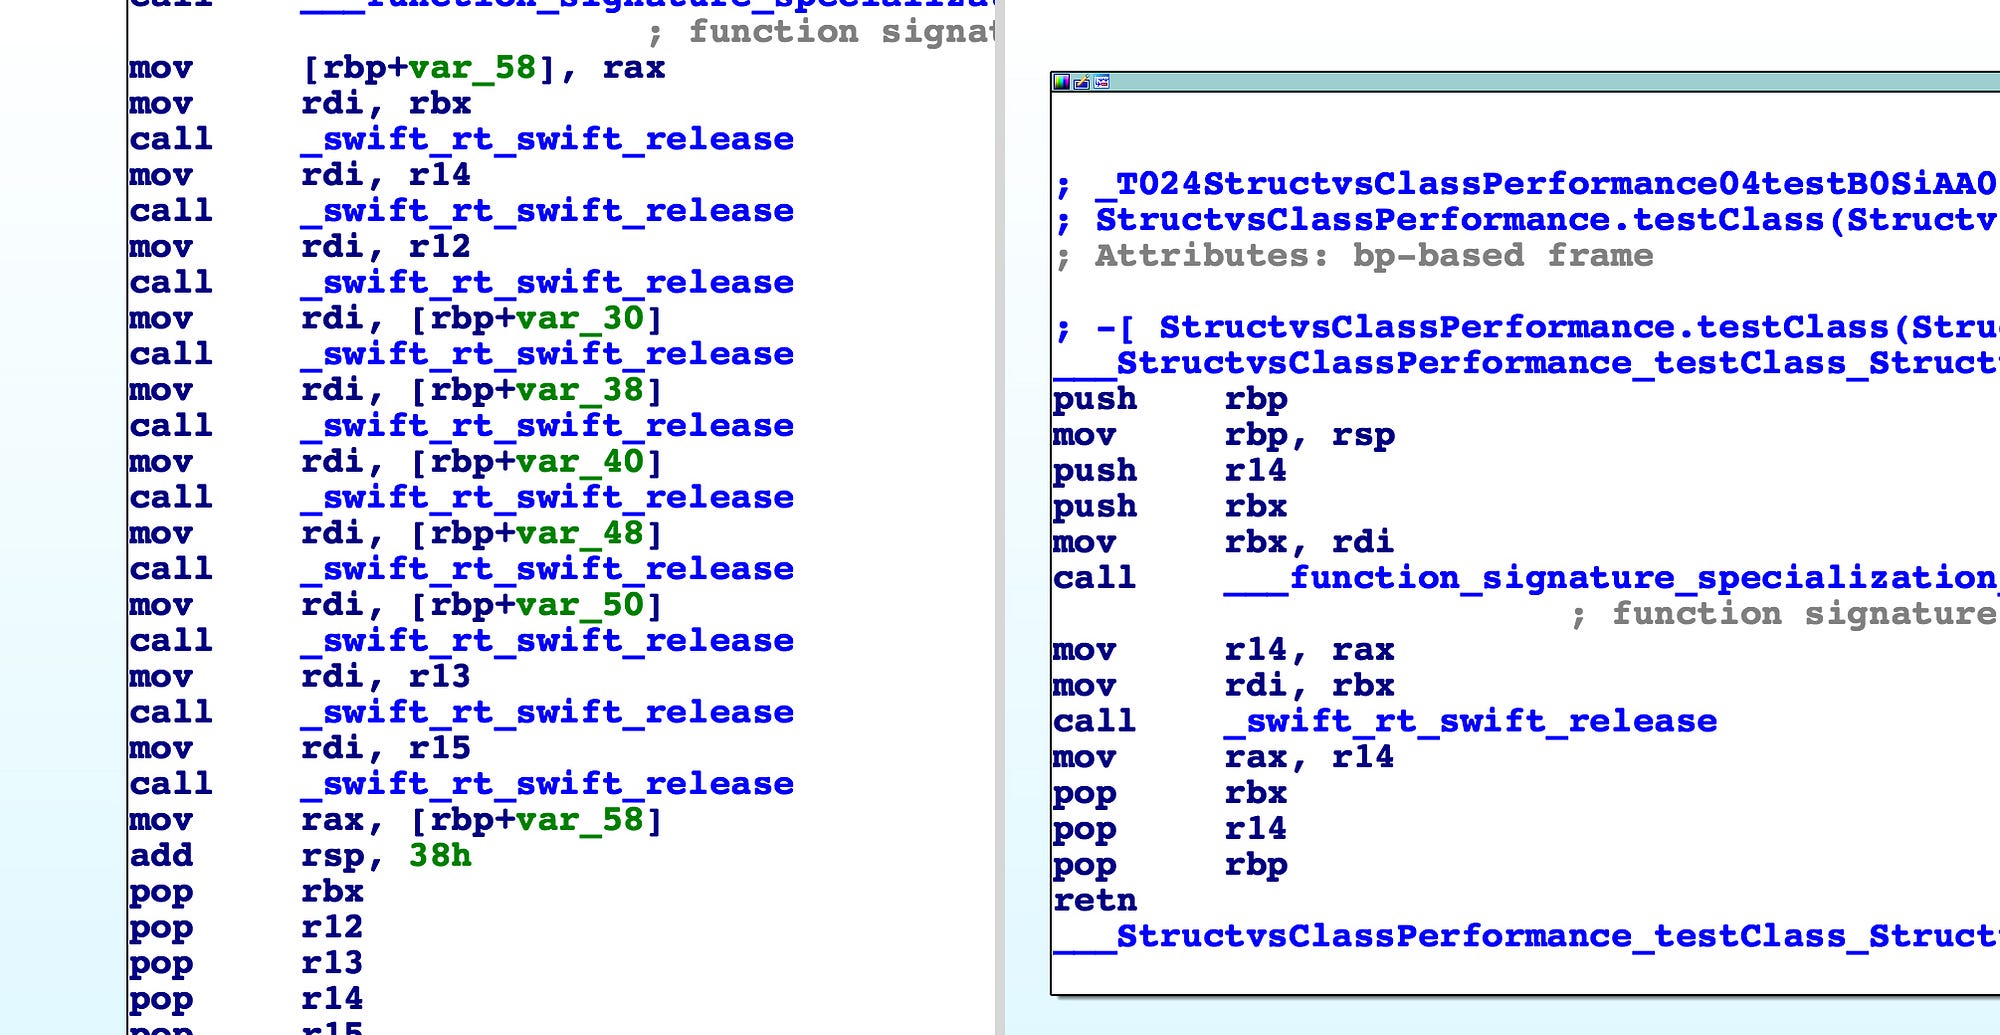Select 'mov rdi, rbx' in the left block
The width and height of the screenshot is (2000, 1035).
pos(300,104)
